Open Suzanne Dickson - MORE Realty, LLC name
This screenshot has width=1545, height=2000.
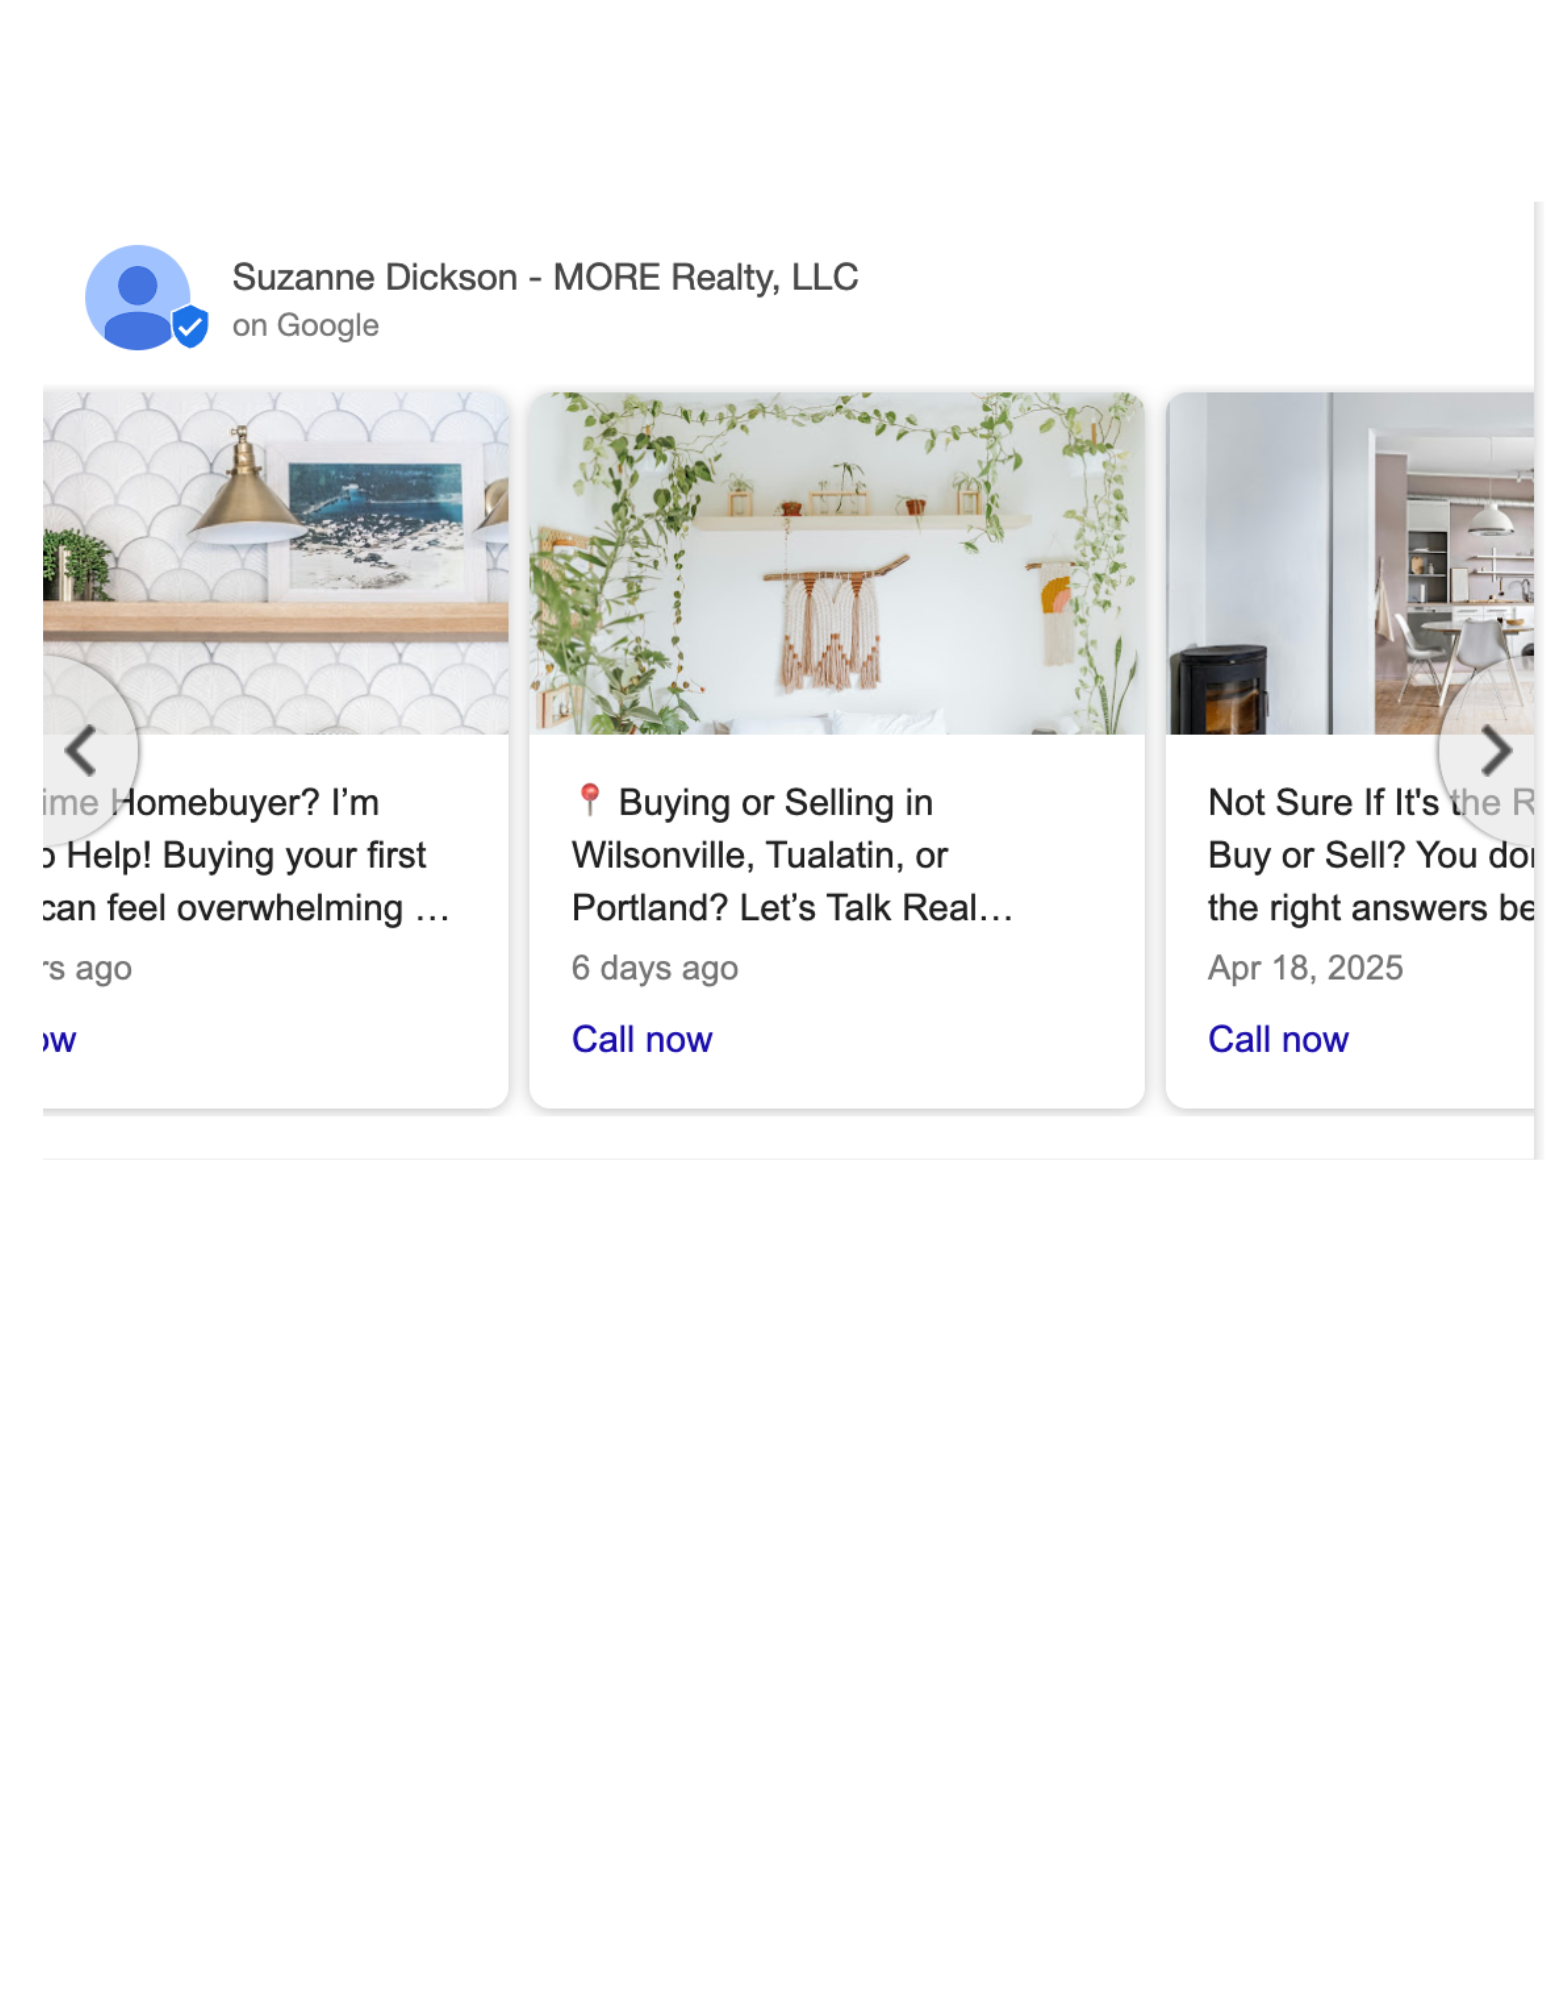[x=545, y=277]
